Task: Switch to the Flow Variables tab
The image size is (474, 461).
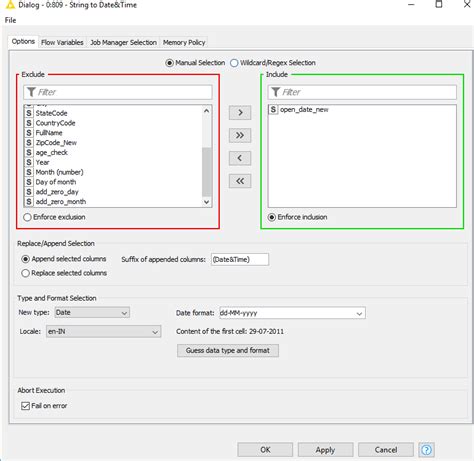Action: [62, 42]
